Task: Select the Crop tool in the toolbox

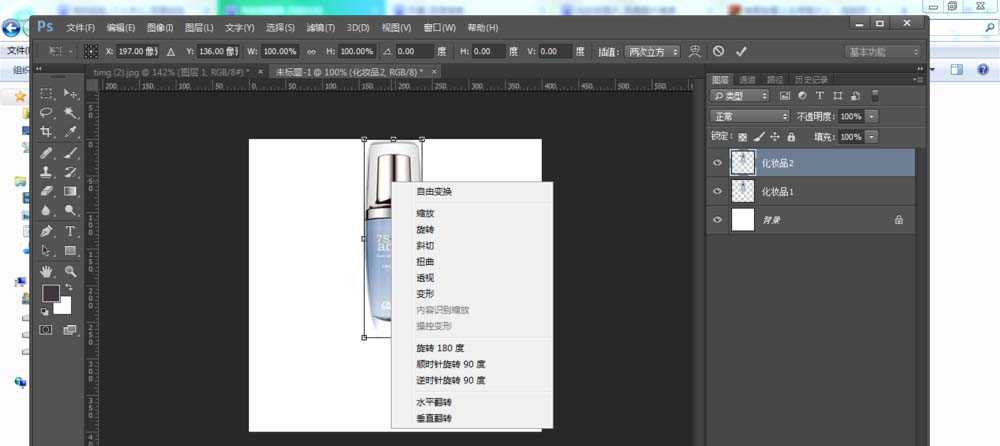Action: click(x=46, y=132)
